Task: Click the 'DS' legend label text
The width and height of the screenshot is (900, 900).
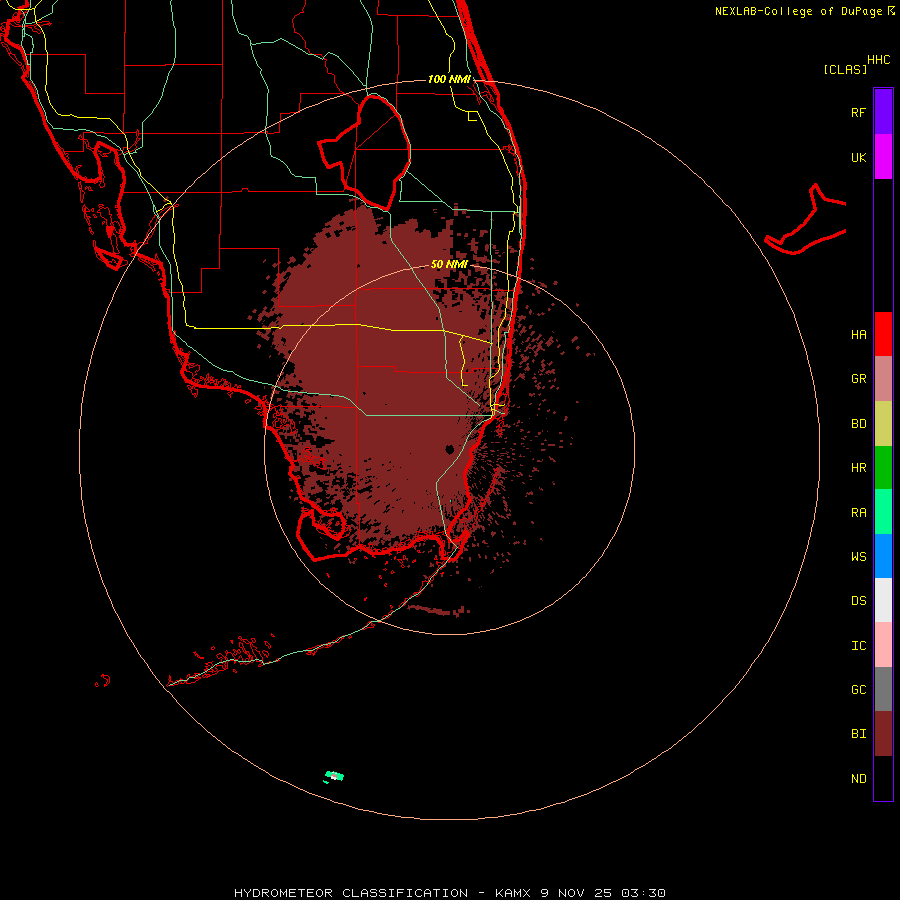Action: (858, 601)
